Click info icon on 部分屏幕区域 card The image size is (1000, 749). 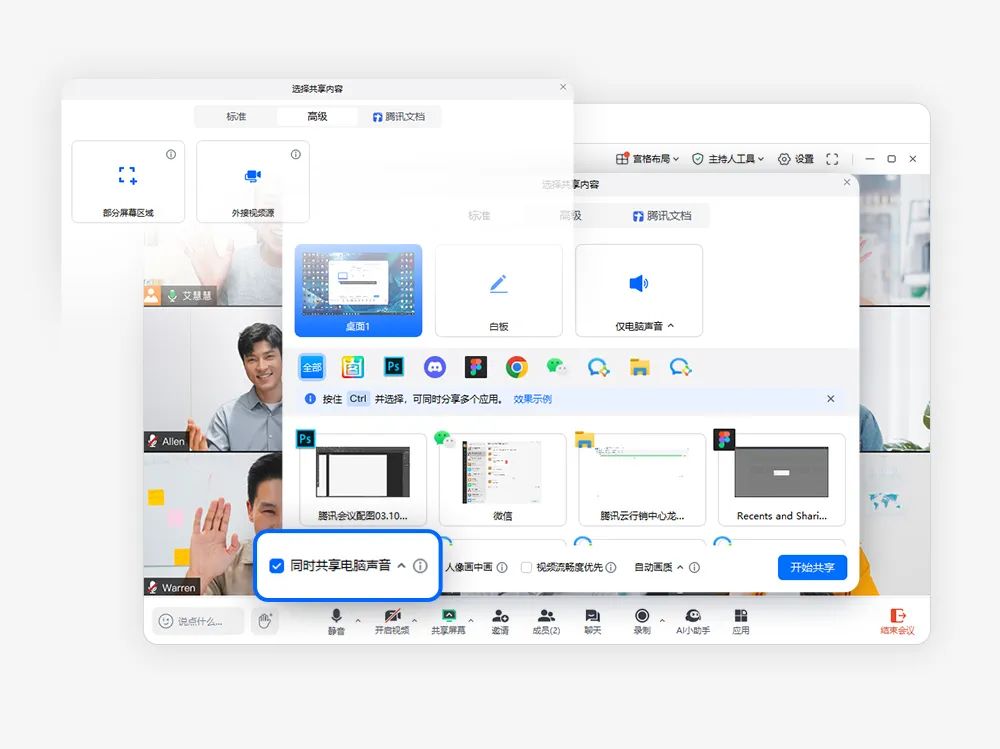(171, 154)
